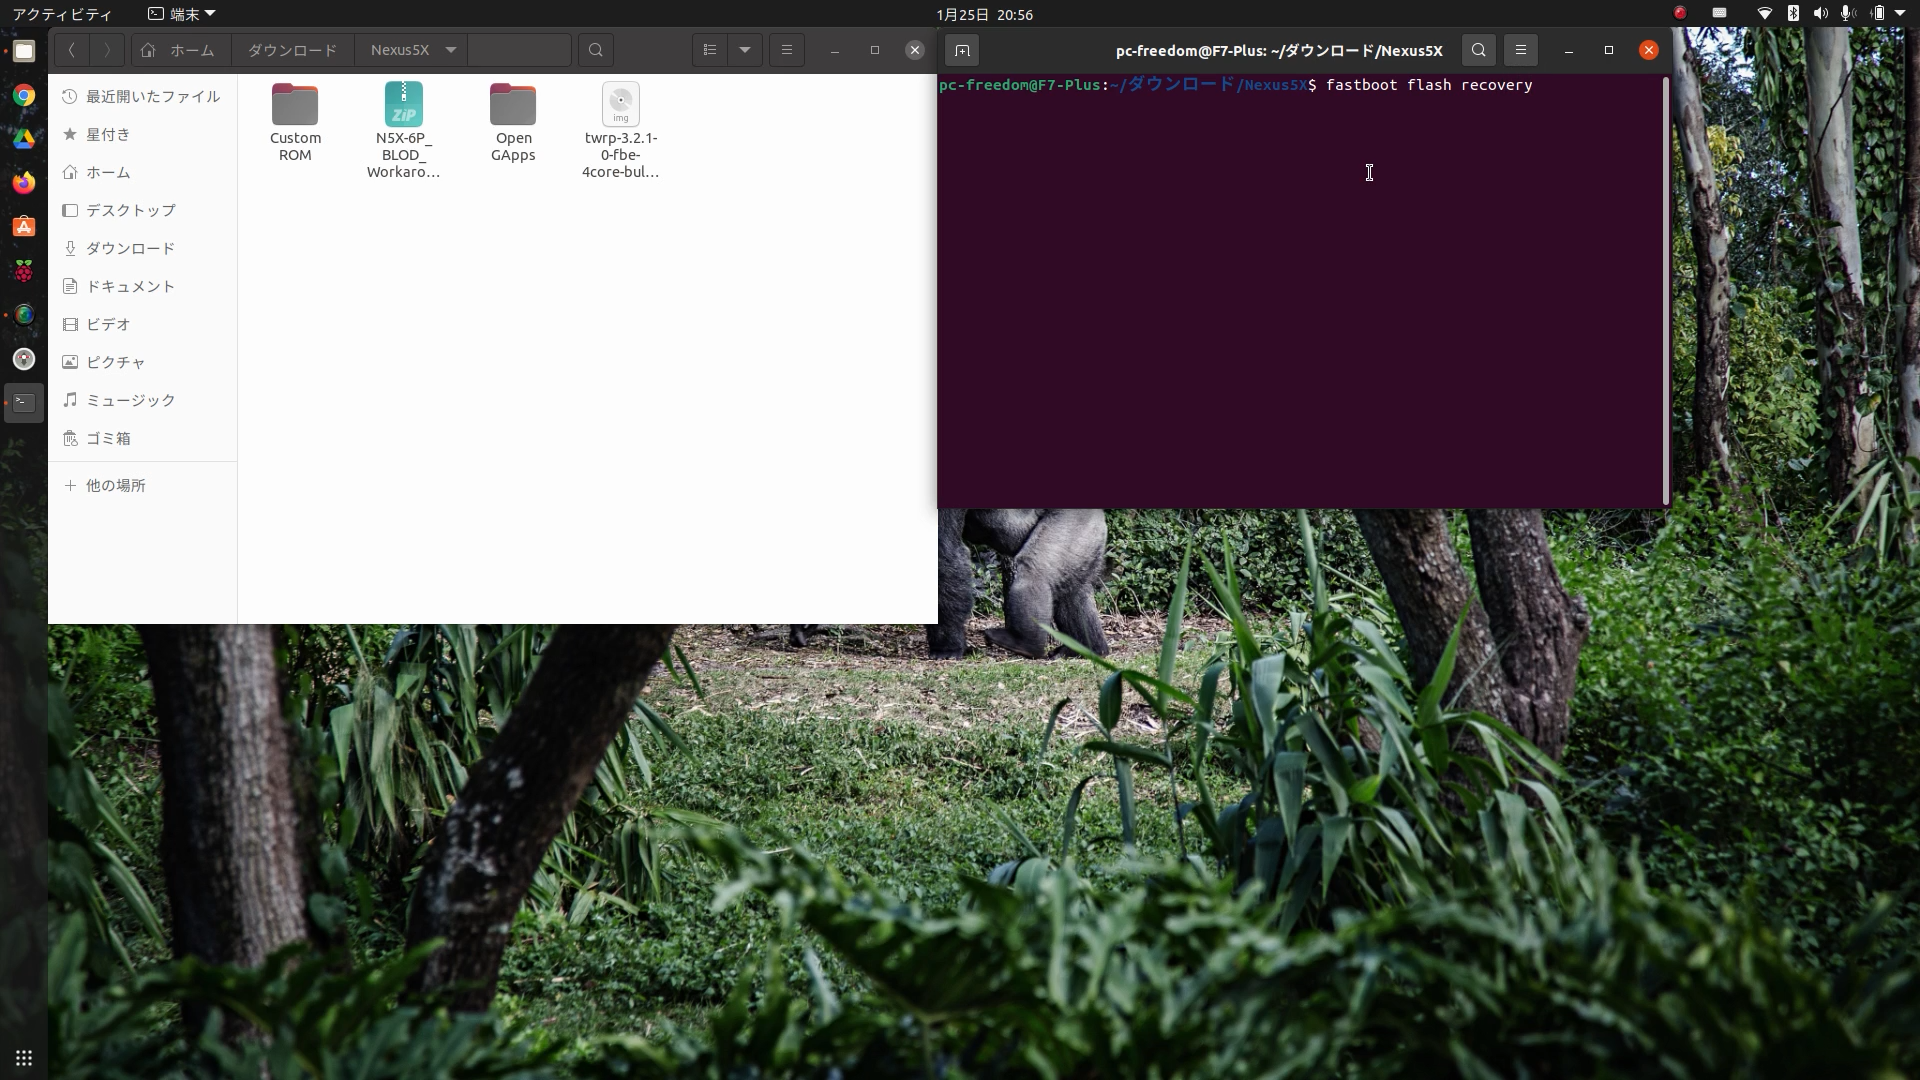Toggle list view in file manager

[x=710, y=50]
